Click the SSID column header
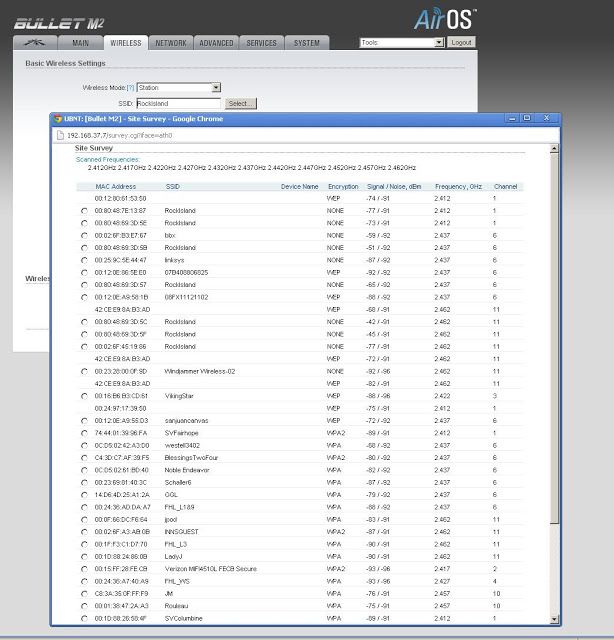This screenshot has width=614, height=640. (x=172, y=187)
